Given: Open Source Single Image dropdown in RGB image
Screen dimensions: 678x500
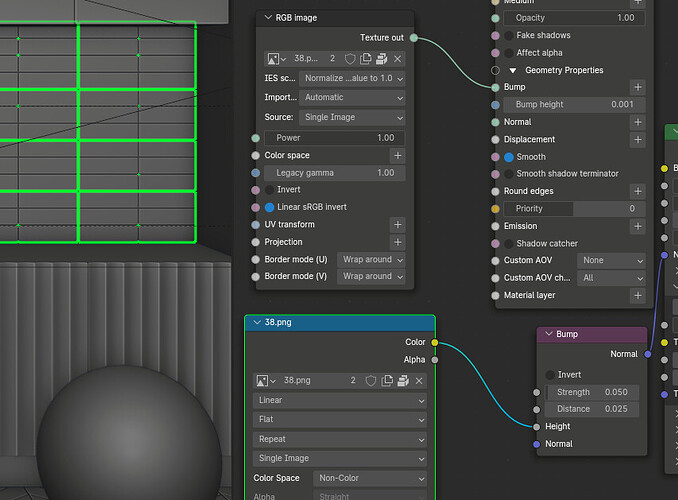Looking at the screenshot, I should tap(352, 117).
